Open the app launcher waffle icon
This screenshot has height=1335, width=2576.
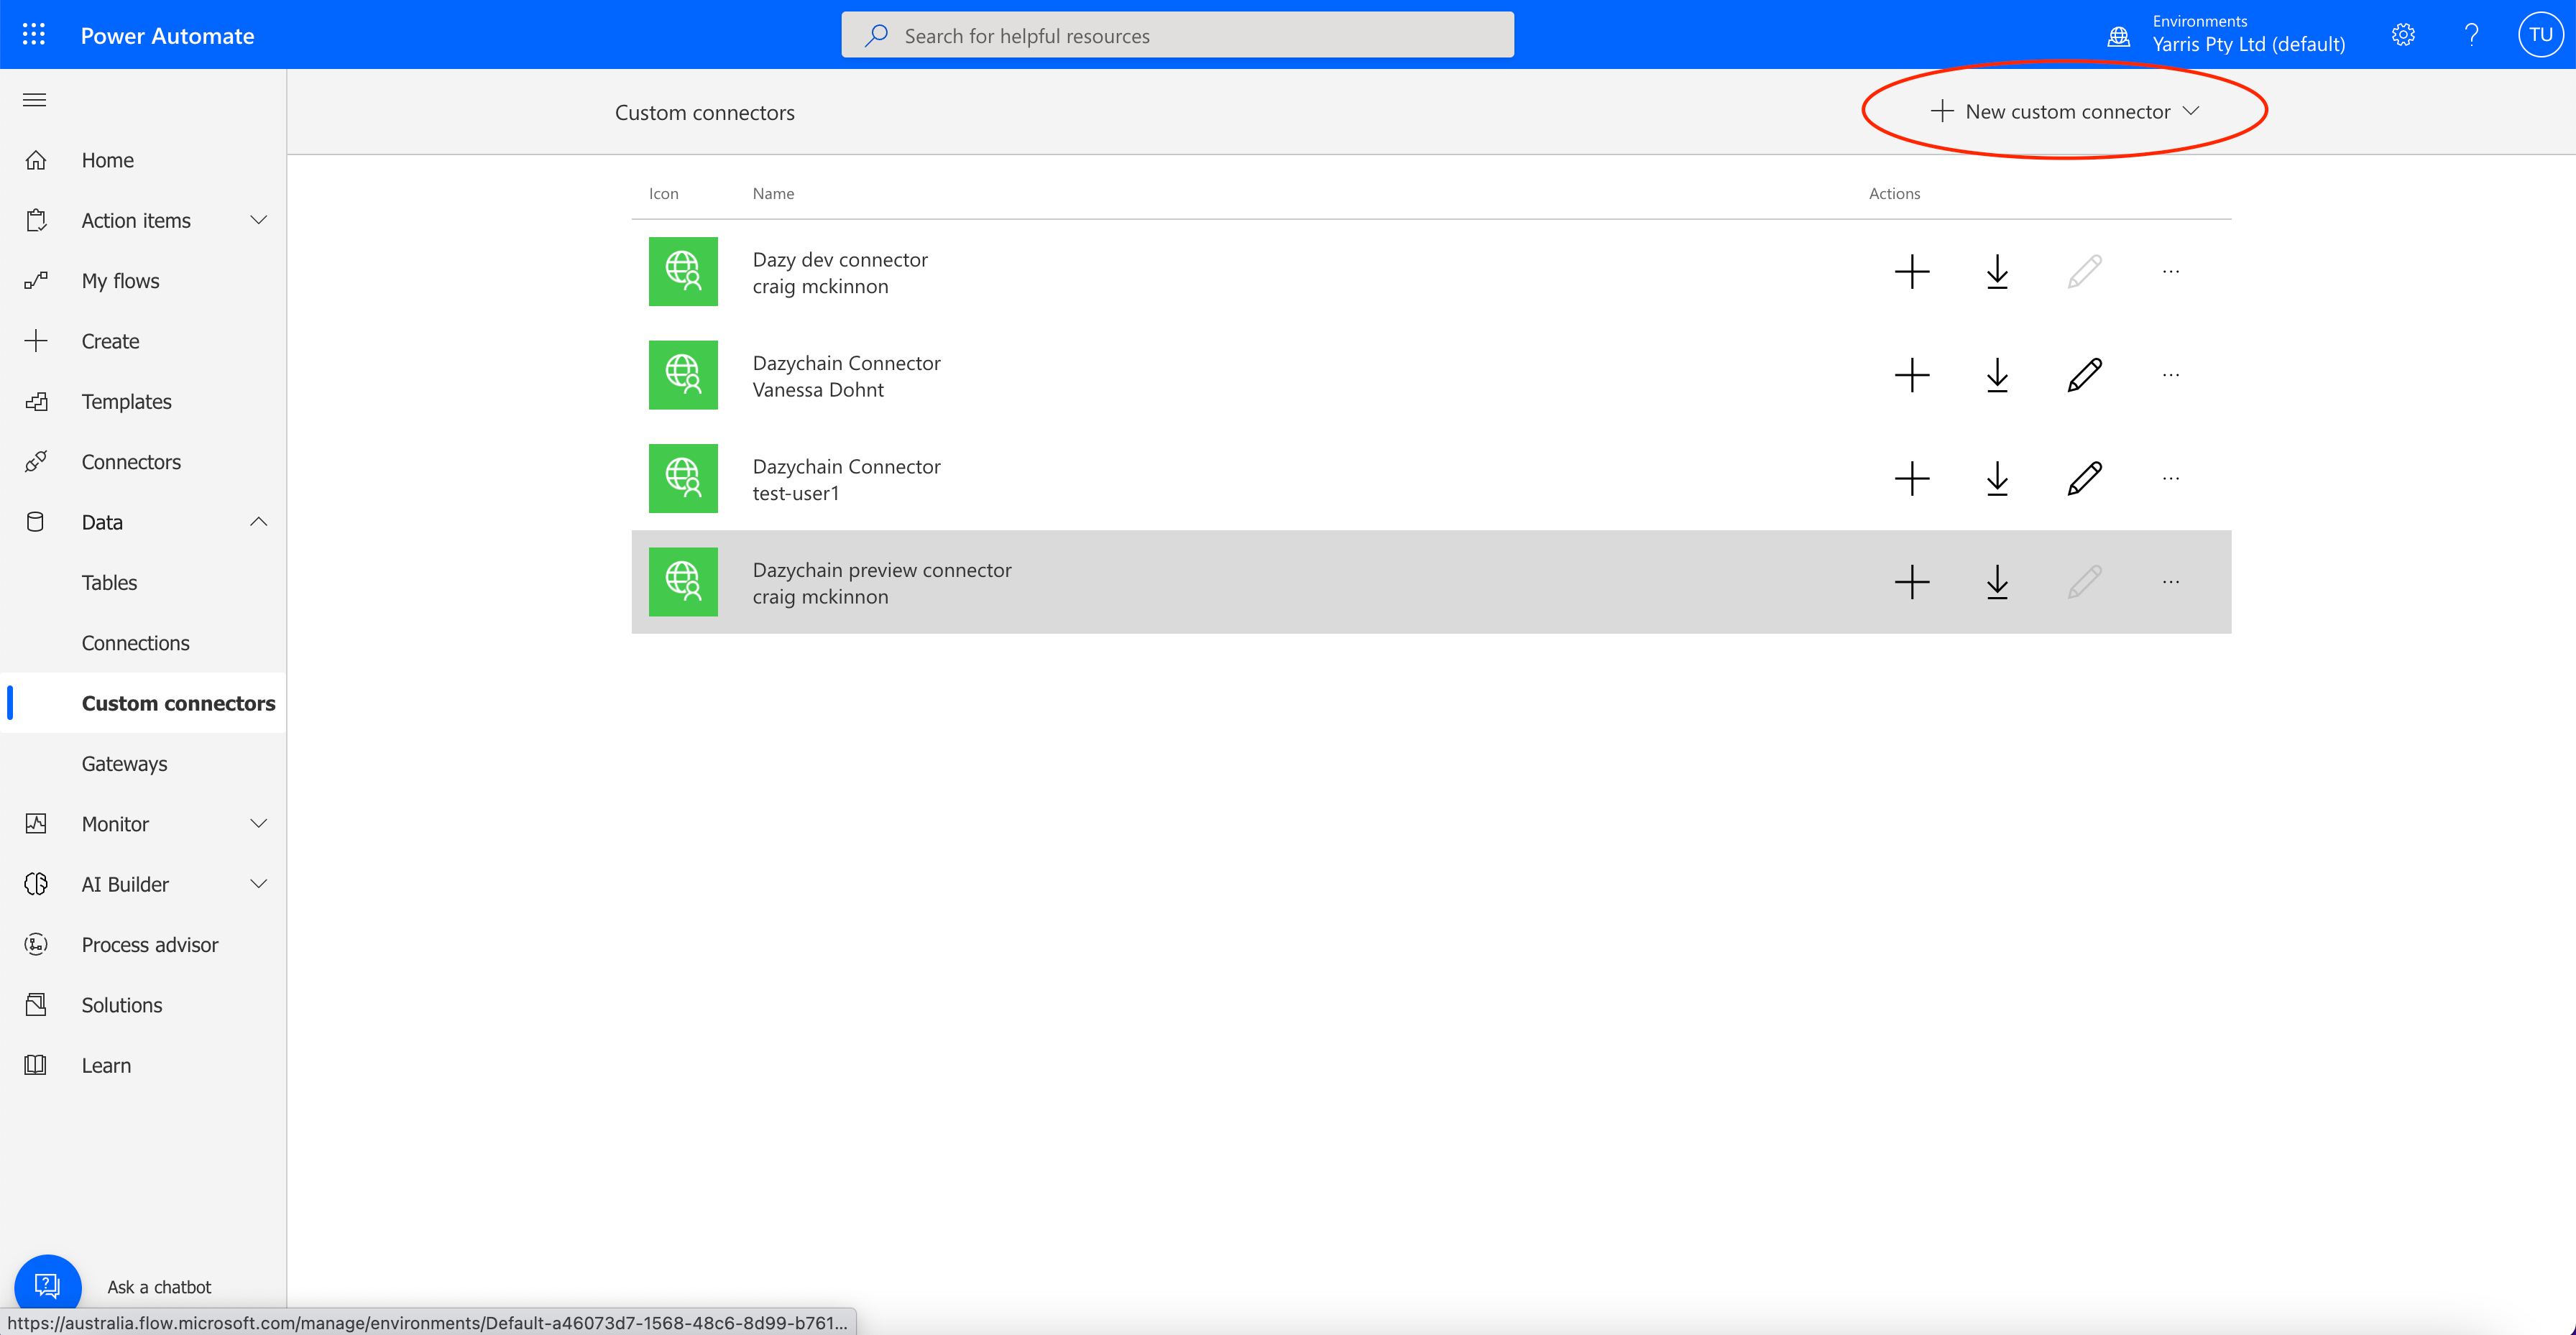34,35
